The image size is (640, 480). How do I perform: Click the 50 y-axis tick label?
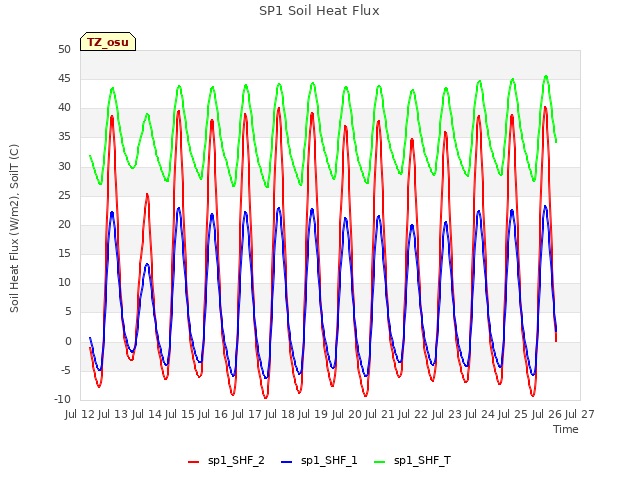pyautogui.click(x=64, y=50)
